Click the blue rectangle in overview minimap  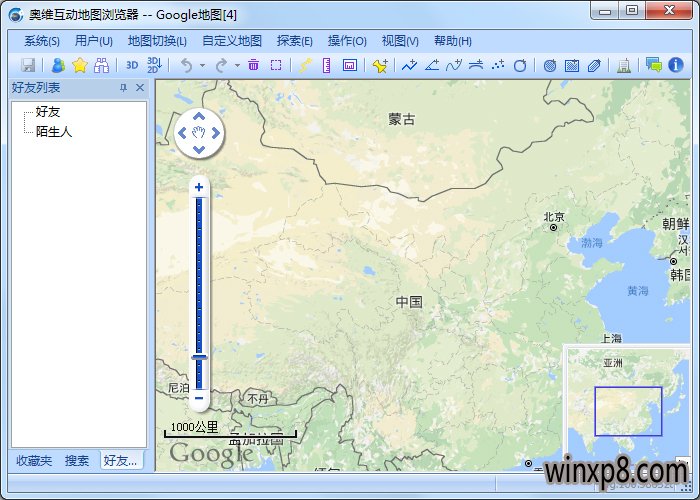click(628, 411)
